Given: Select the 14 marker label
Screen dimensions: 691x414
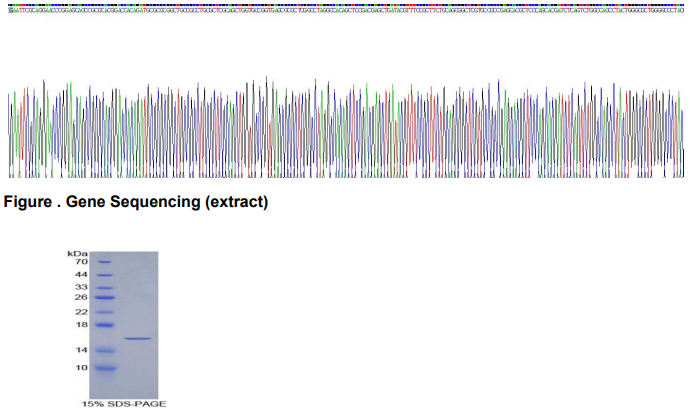Looking at the screenshot, I should [81, 350].
